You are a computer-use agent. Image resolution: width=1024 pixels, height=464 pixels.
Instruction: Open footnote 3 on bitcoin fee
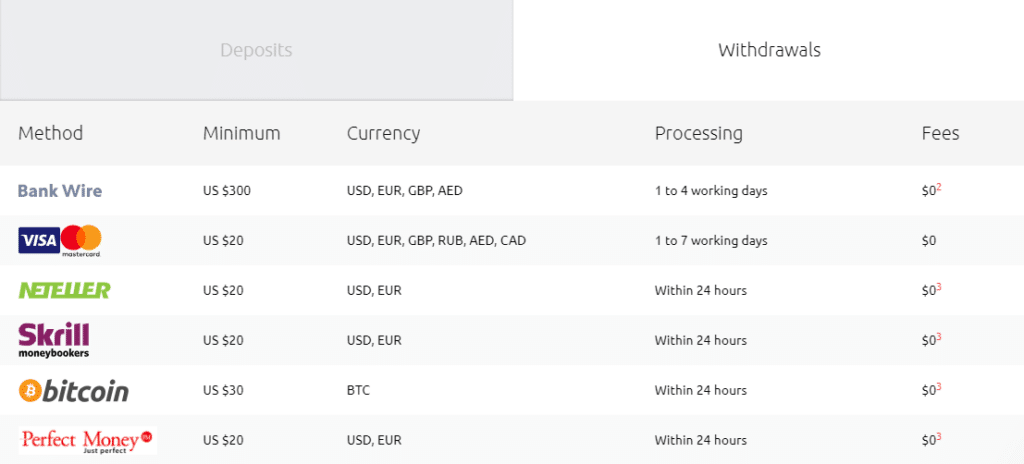click(939, 387)
